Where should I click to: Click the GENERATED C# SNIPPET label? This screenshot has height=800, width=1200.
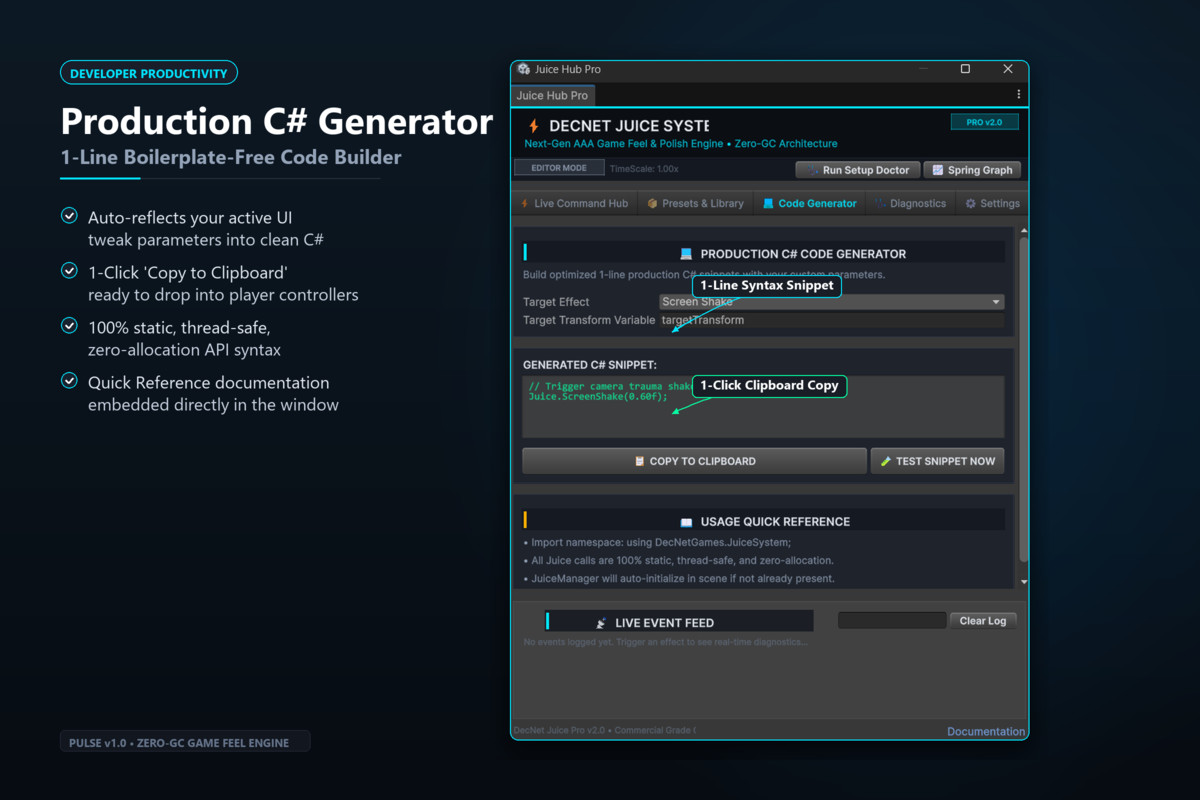coord(589,365)
